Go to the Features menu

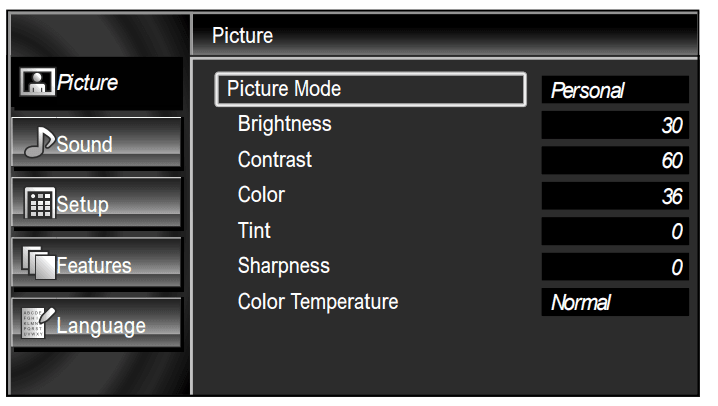[x=96, y=265]
